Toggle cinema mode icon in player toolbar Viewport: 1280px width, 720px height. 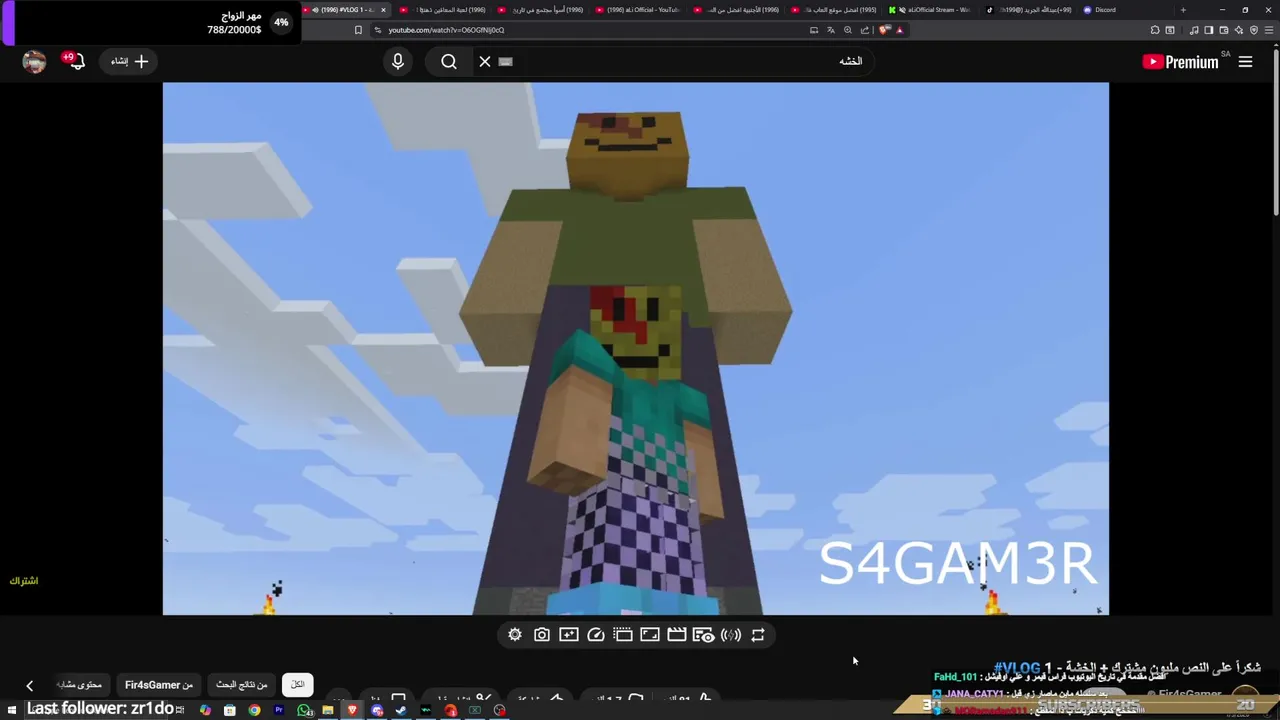click(x=623, y=635)
